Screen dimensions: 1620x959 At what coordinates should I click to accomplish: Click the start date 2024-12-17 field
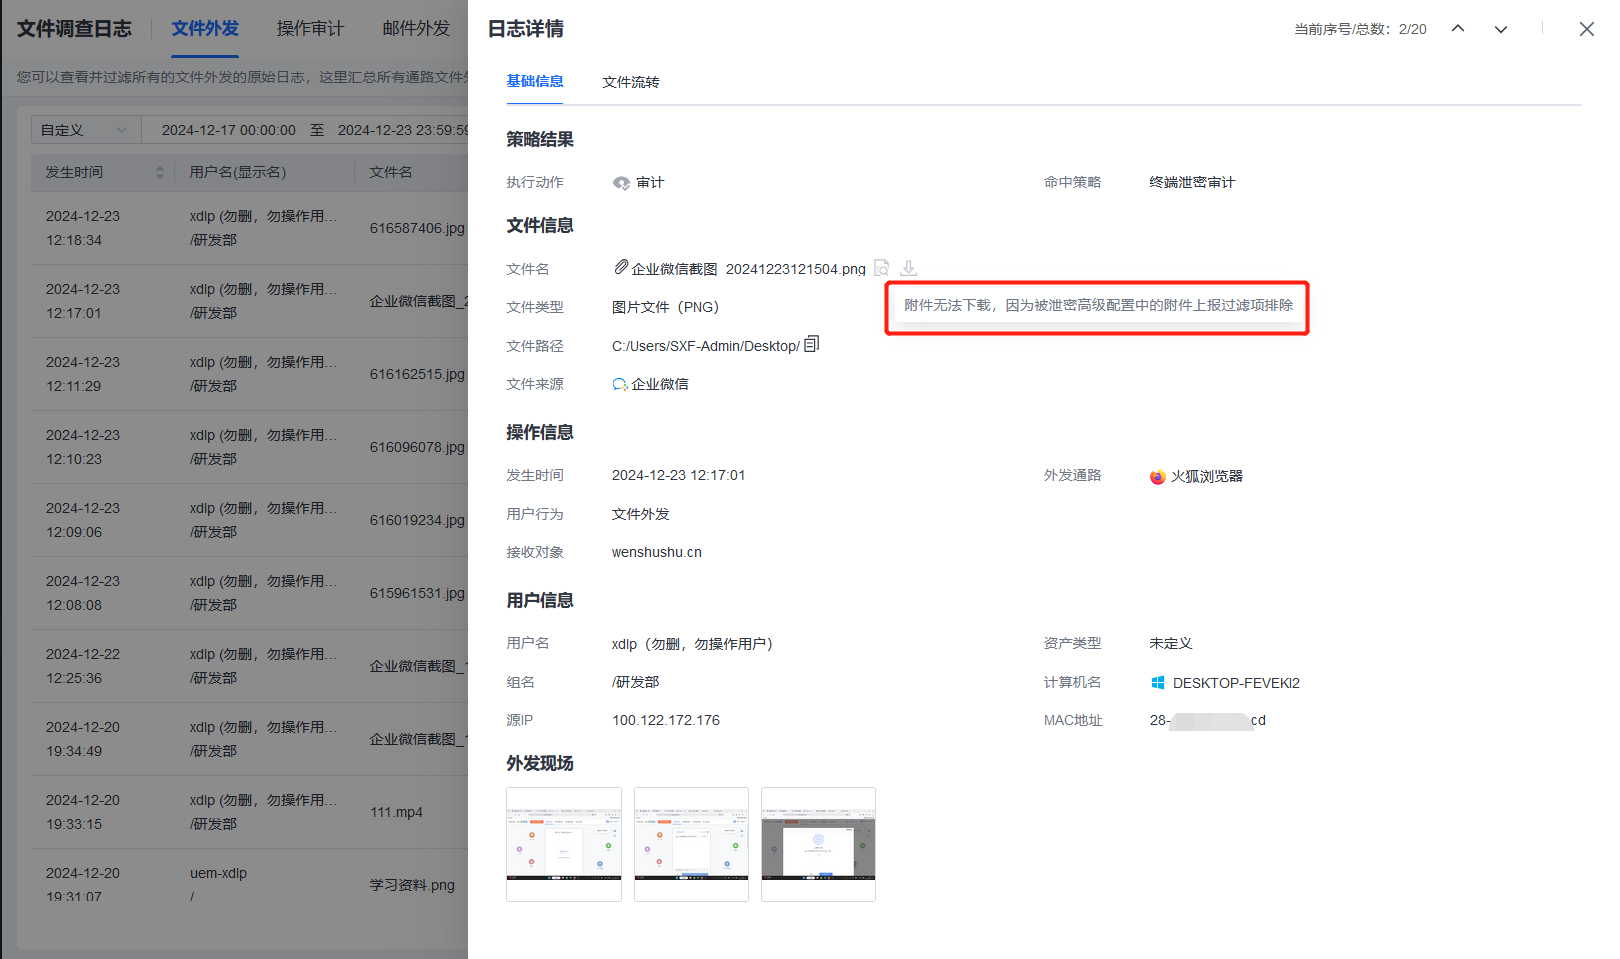pos(228,130)
